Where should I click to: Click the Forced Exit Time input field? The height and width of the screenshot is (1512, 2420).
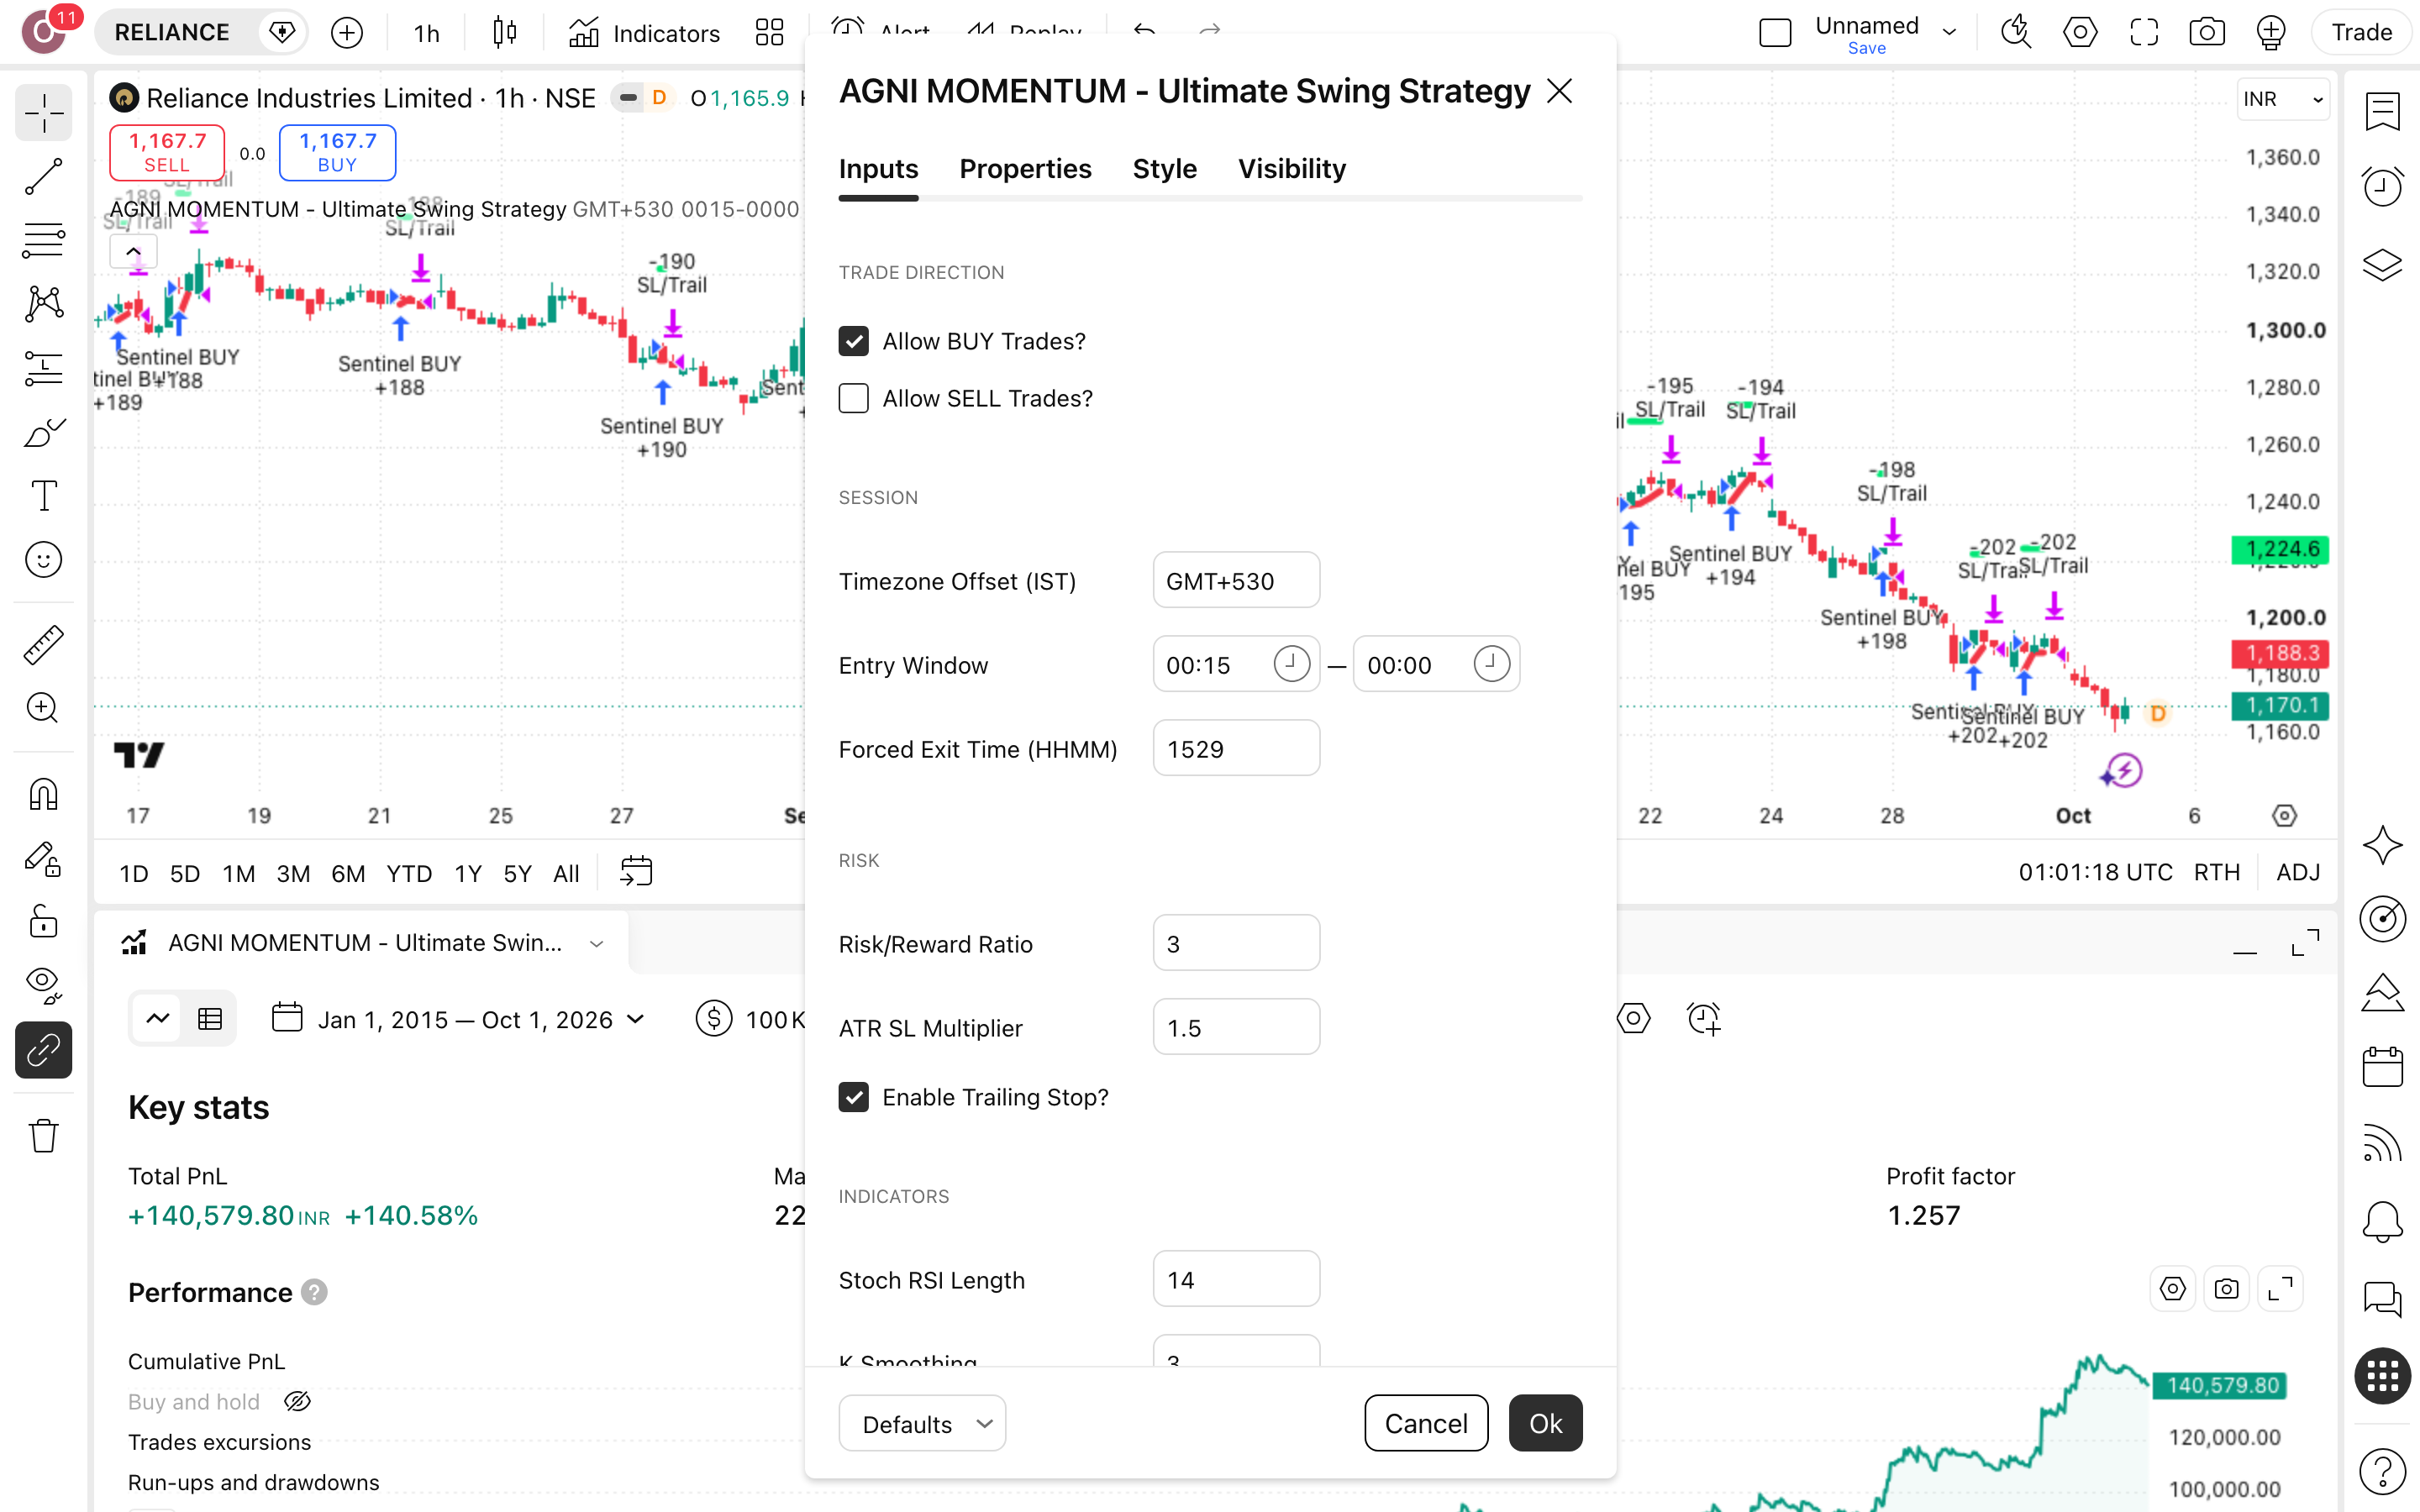click(x=1236, y=748)
